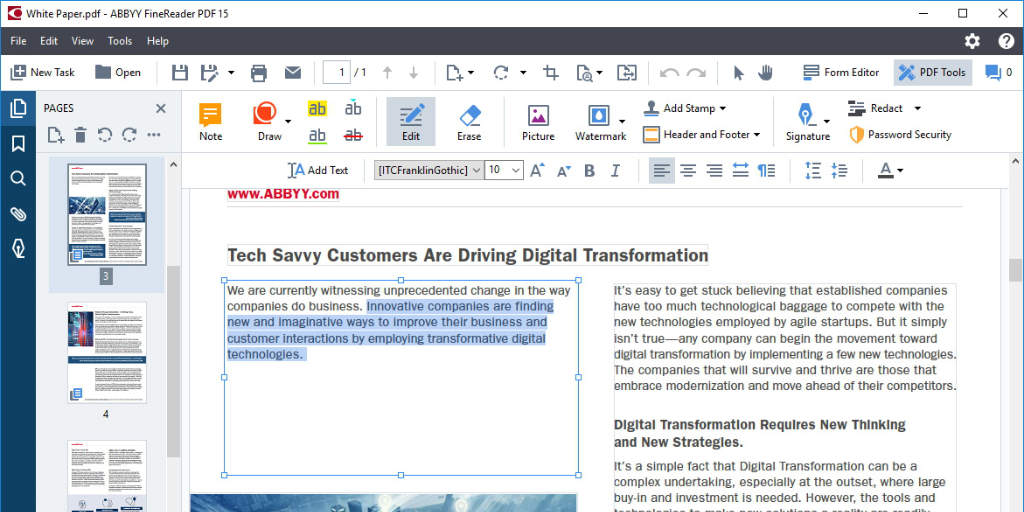Select the arrow pointer tool
1024x512 pixels.
739,72
